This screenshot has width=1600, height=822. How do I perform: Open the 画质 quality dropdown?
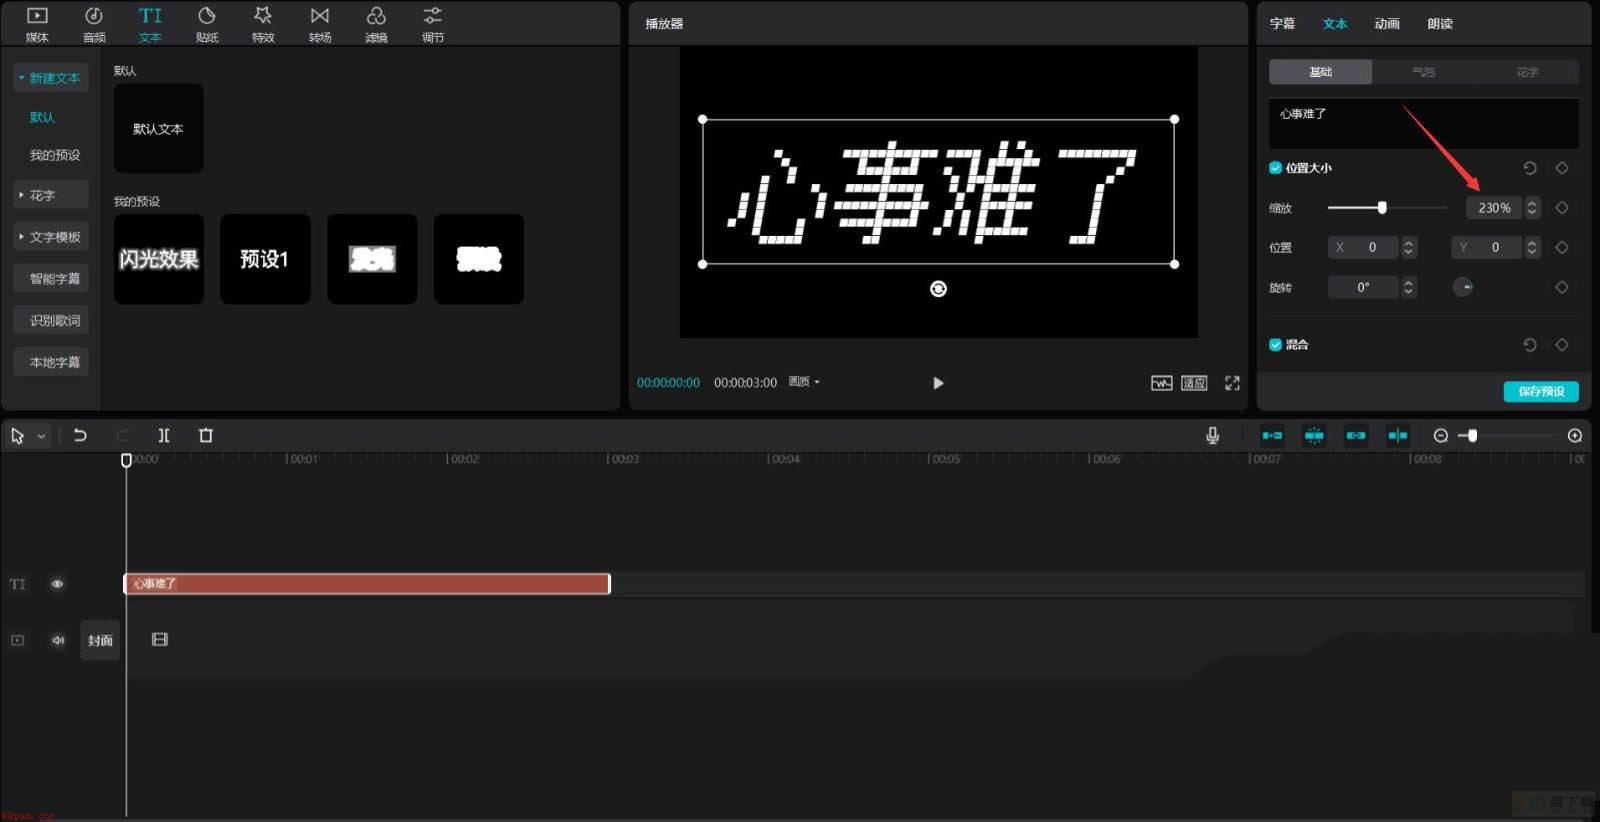(x=804, y=382)
